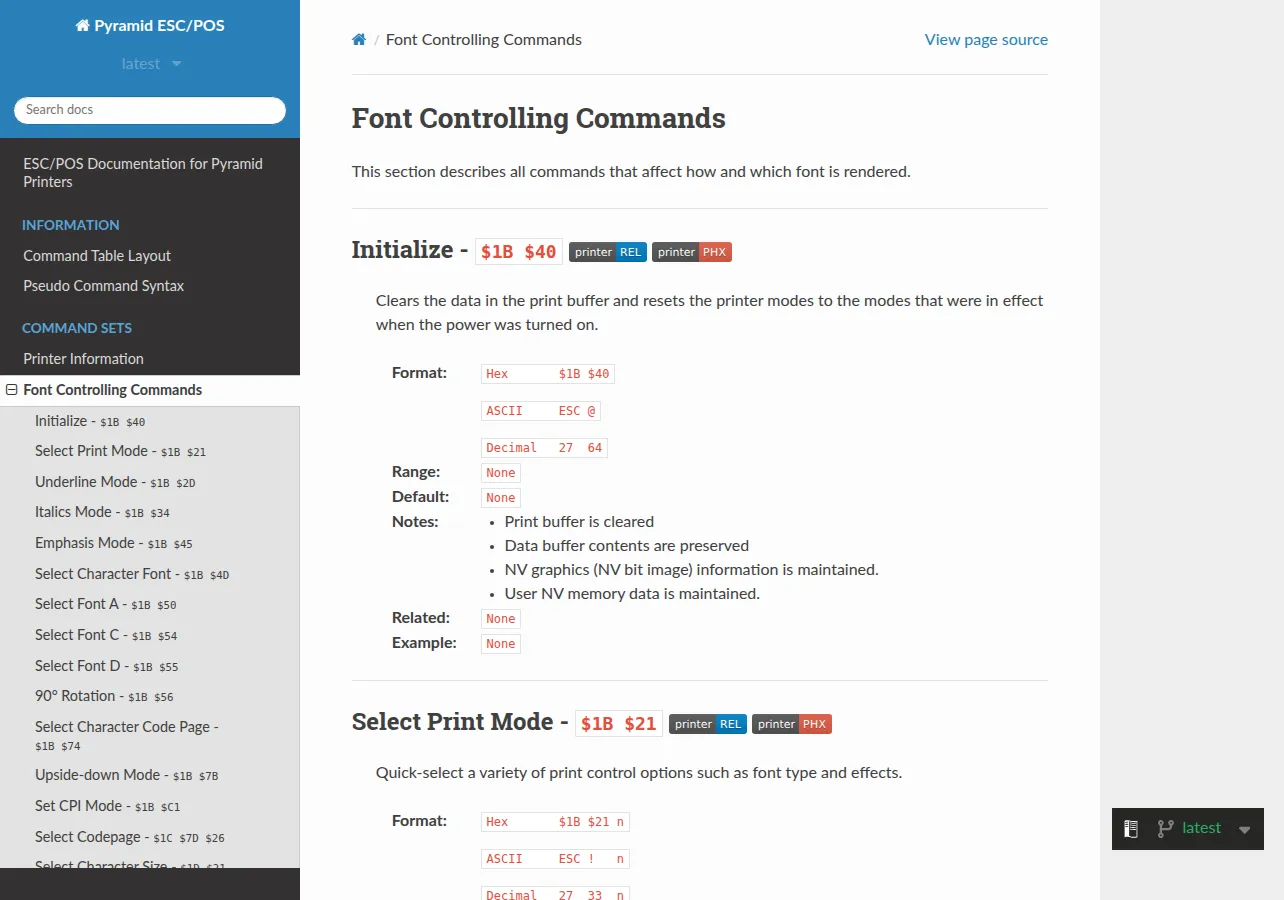
Task: Expand the bottom-right version flyout caret
Action: tap(1244, 829)
